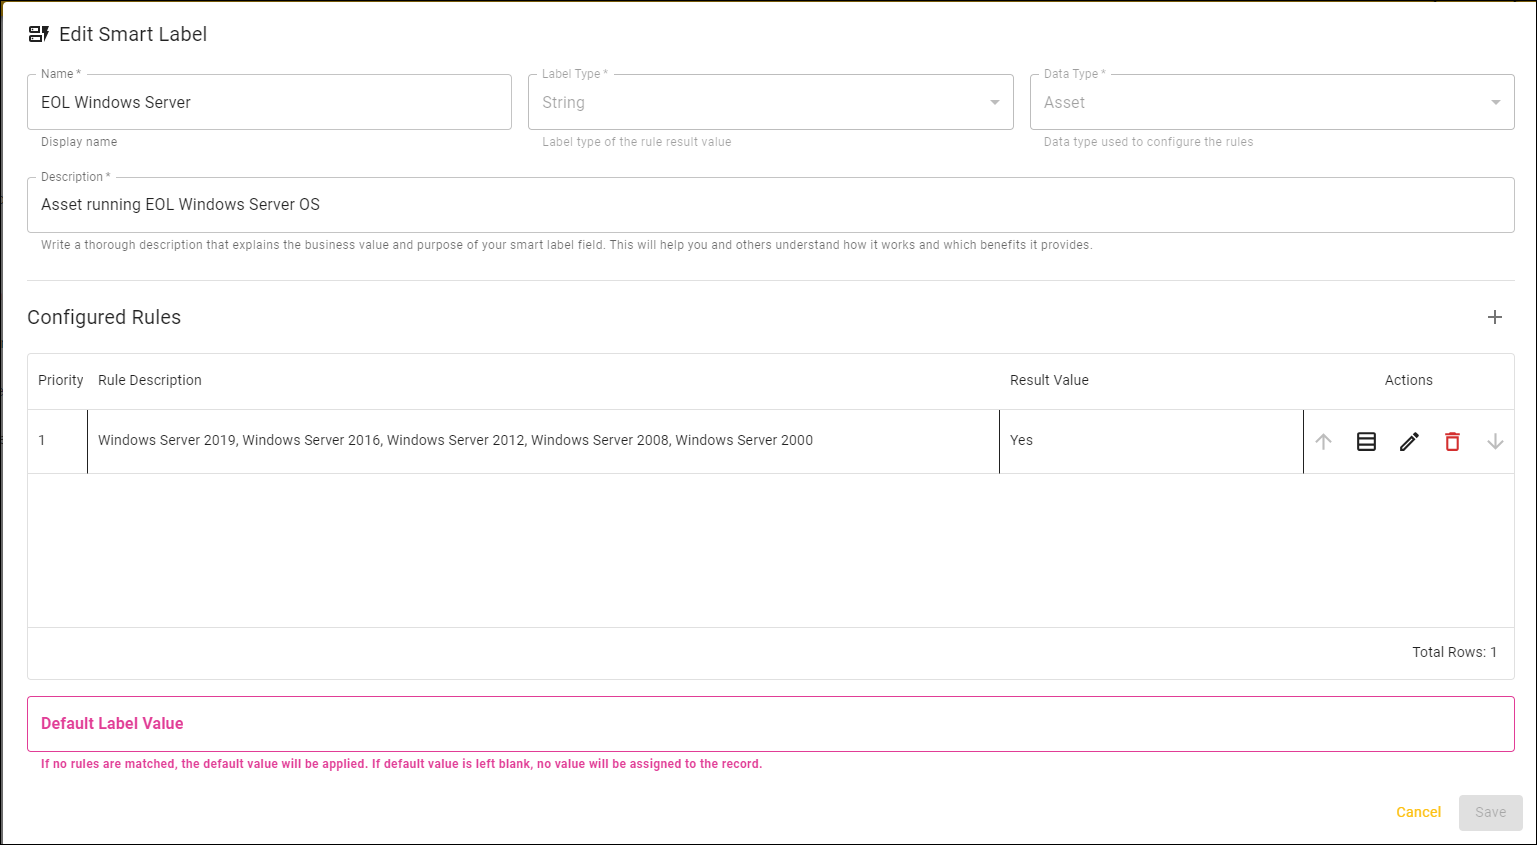Click the add rule plus icon

click(x=1495, y=317)
